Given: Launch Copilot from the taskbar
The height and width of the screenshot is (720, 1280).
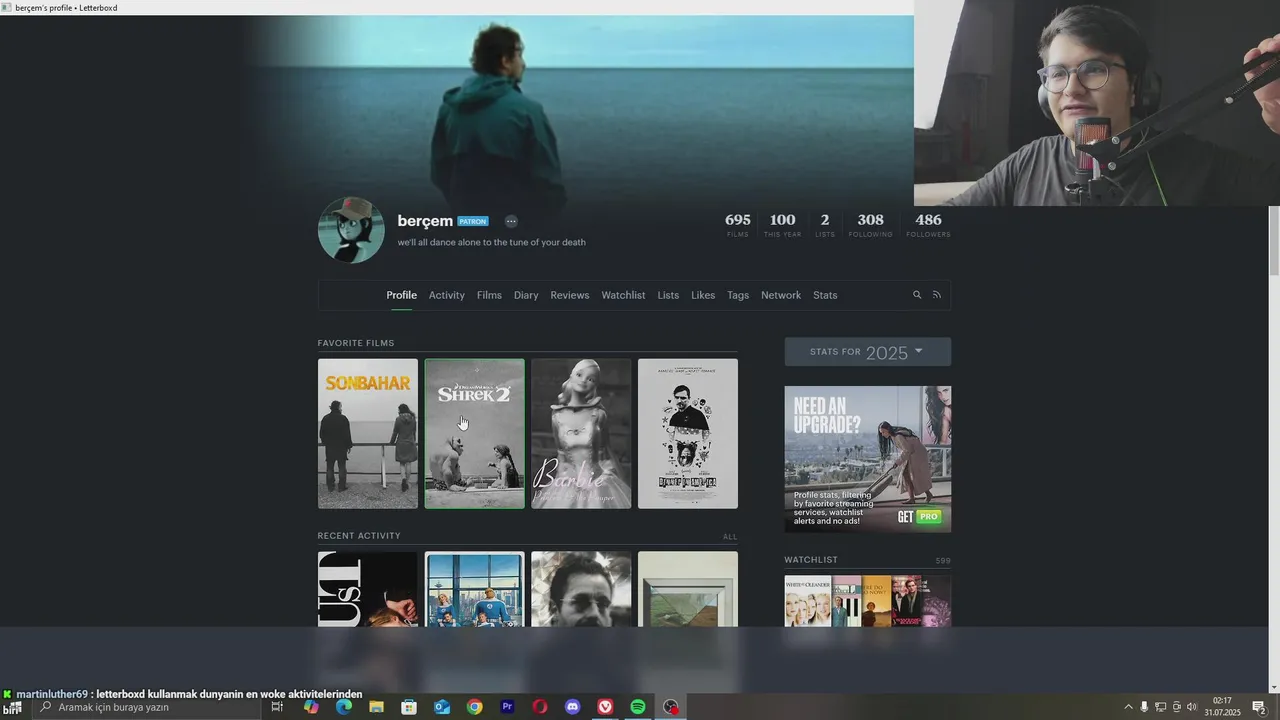Looking at the screenshot, I should pyautogui.click(x=311, y=707).
